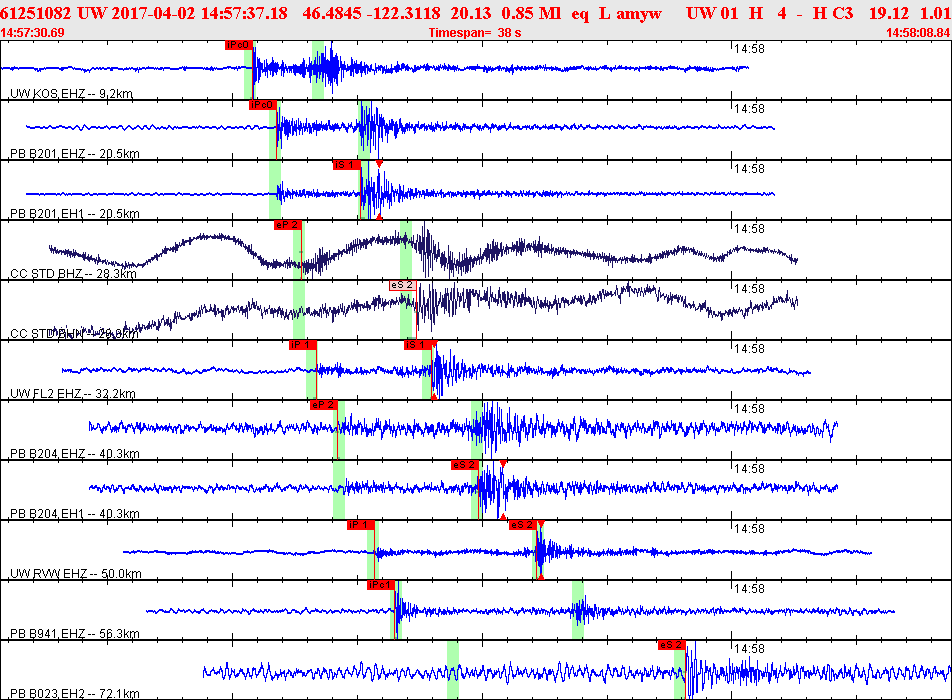Screen dimensions: 952x700
Task: Select the iS 1 pick on FL2 trace
Action: tap(418, 345)
